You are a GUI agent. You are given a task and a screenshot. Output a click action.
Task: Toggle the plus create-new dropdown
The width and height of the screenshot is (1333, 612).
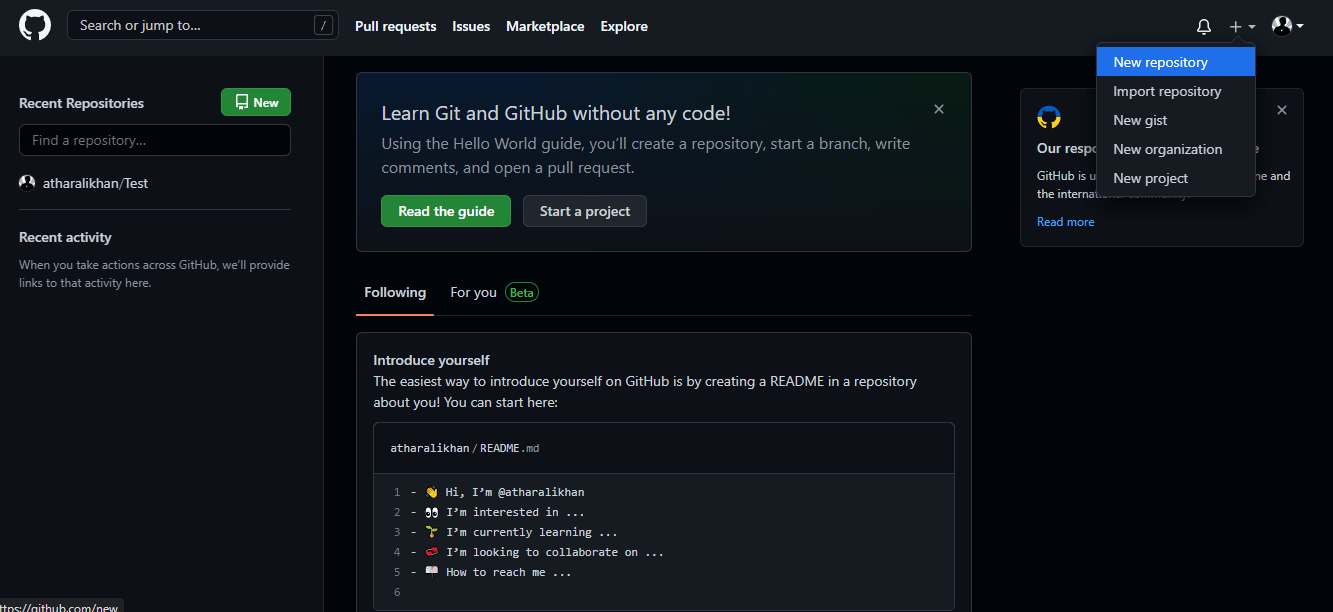tap(1242, 27)
